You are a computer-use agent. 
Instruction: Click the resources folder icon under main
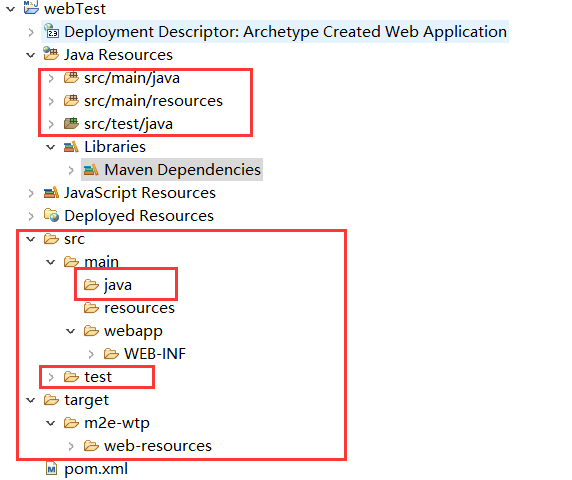click(91, 308)
